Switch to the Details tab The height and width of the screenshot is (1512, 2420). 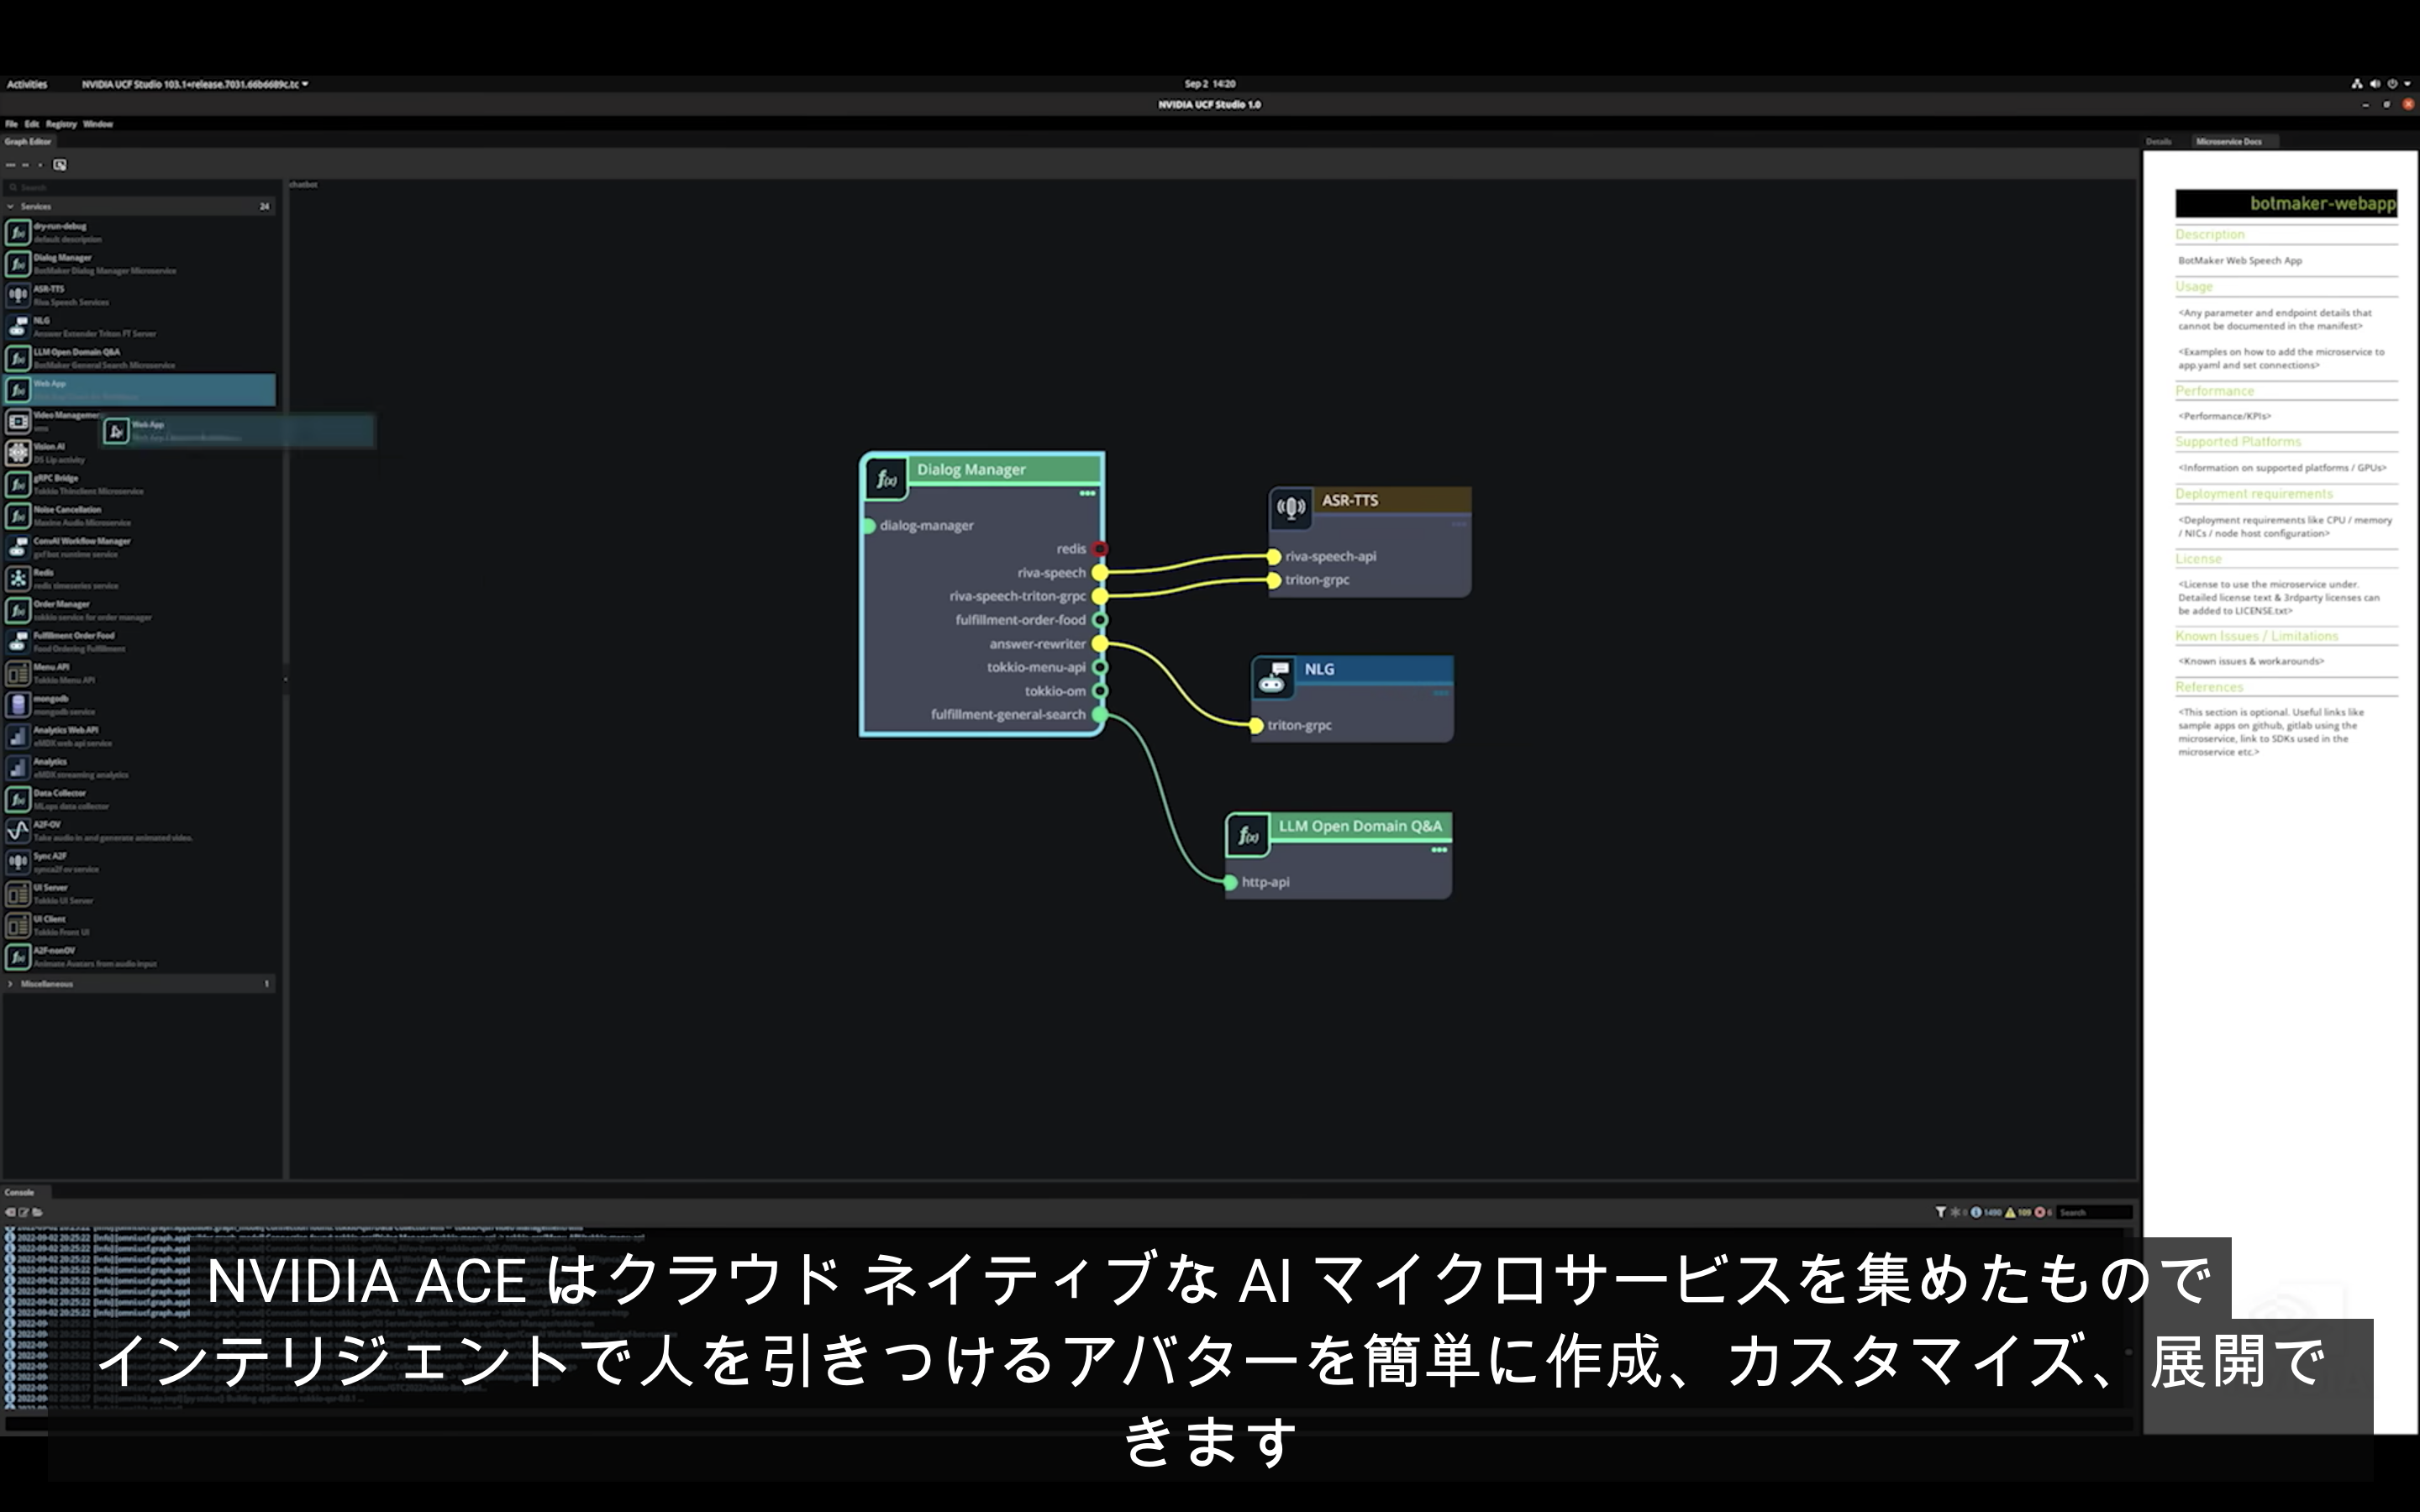(2158, 142)
